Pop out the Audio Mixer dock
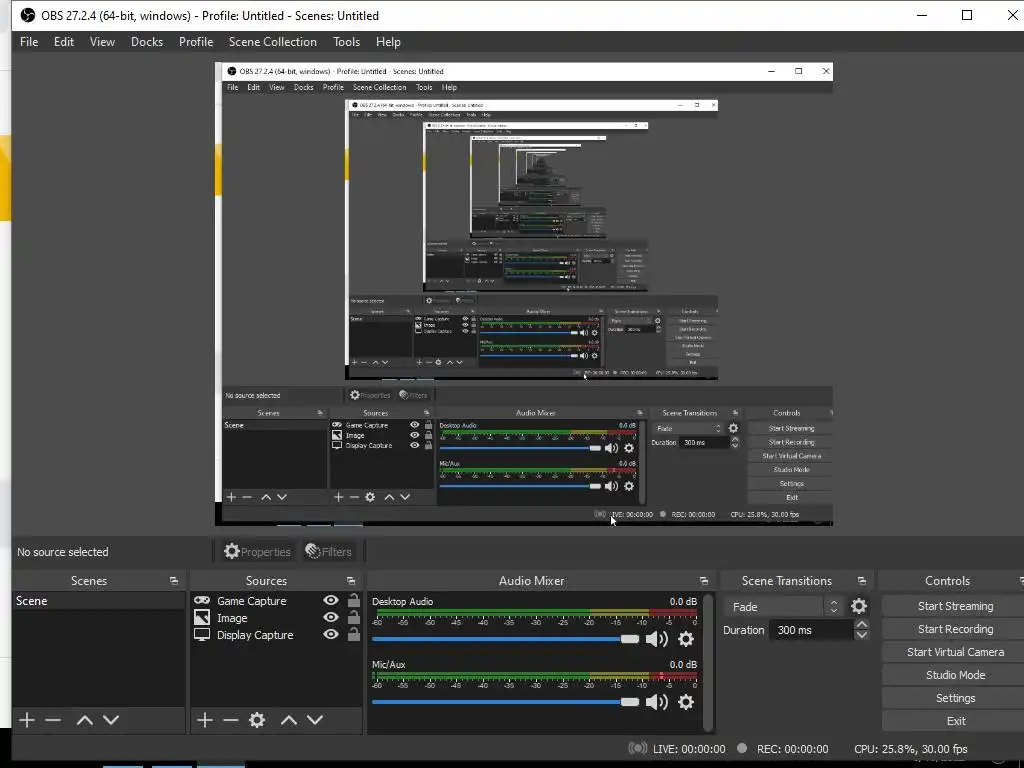The image size is (1024, 768). (x=703, y=581)
